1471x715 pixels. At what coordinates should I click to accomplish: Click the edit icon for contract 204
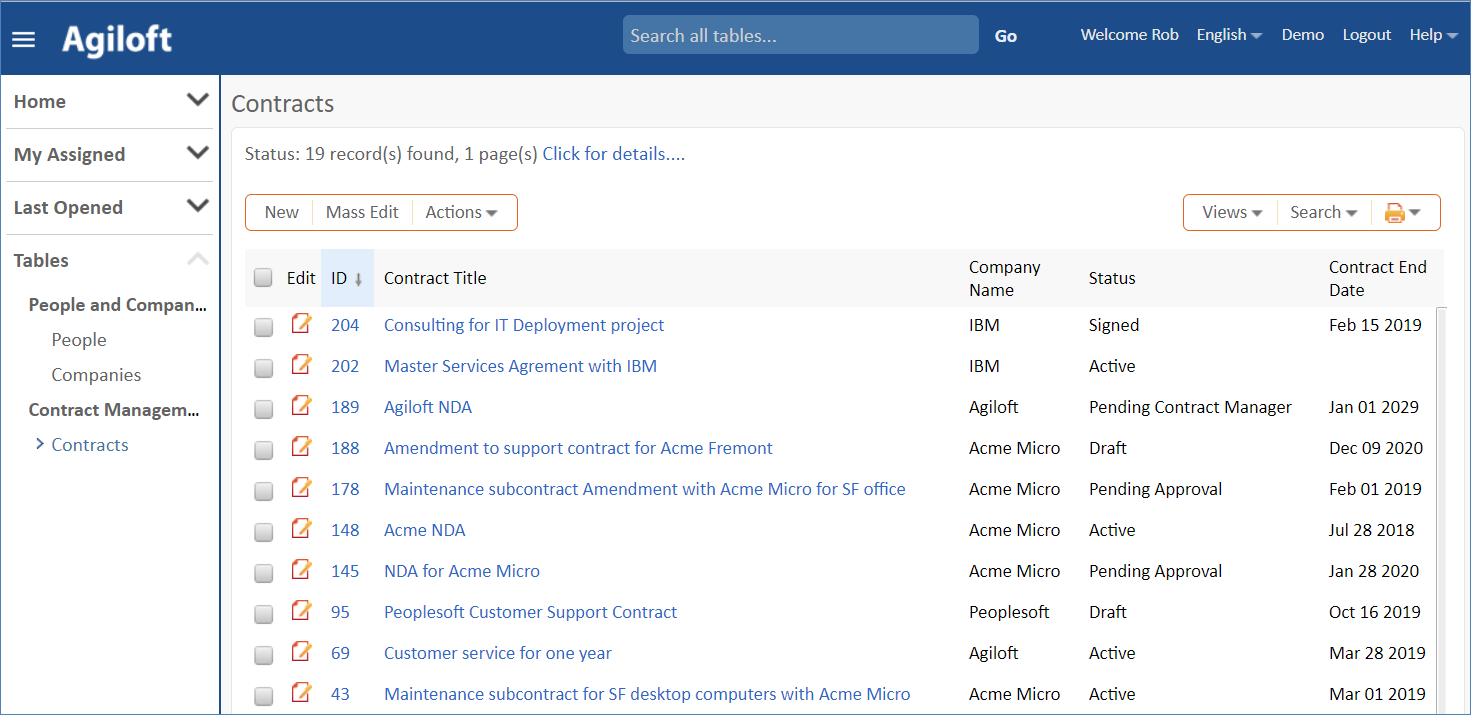tap(301, 325)
